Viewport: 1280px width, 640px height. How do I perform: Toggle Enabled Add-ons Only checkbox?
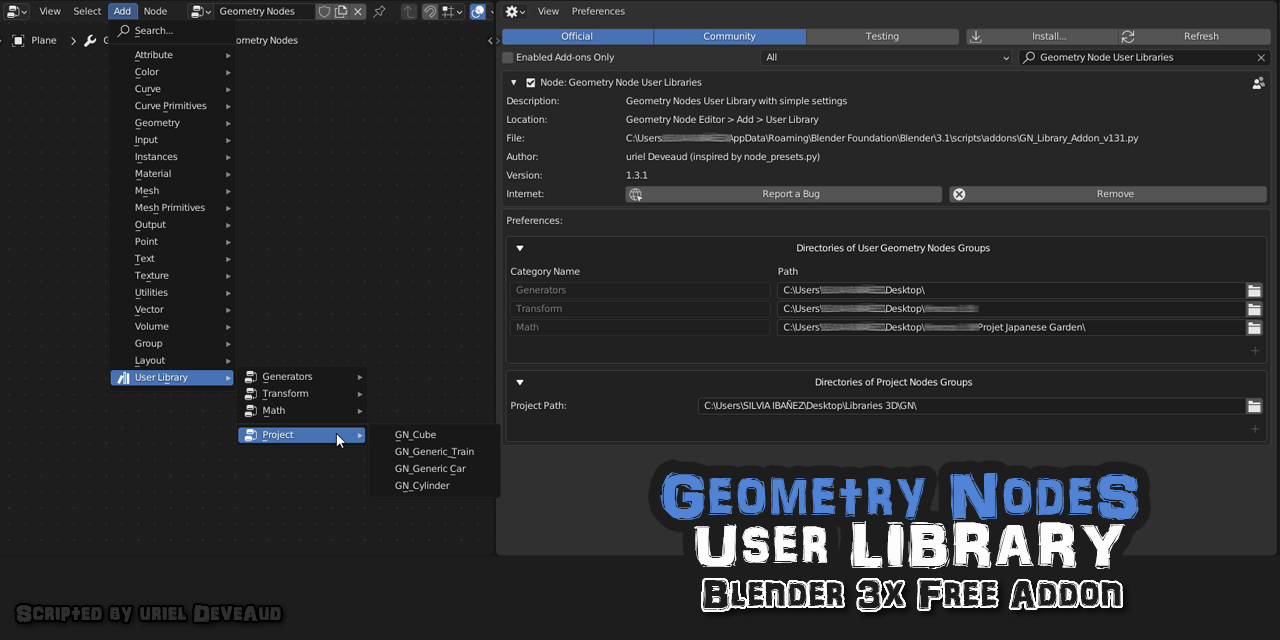(x=508, y=58)
